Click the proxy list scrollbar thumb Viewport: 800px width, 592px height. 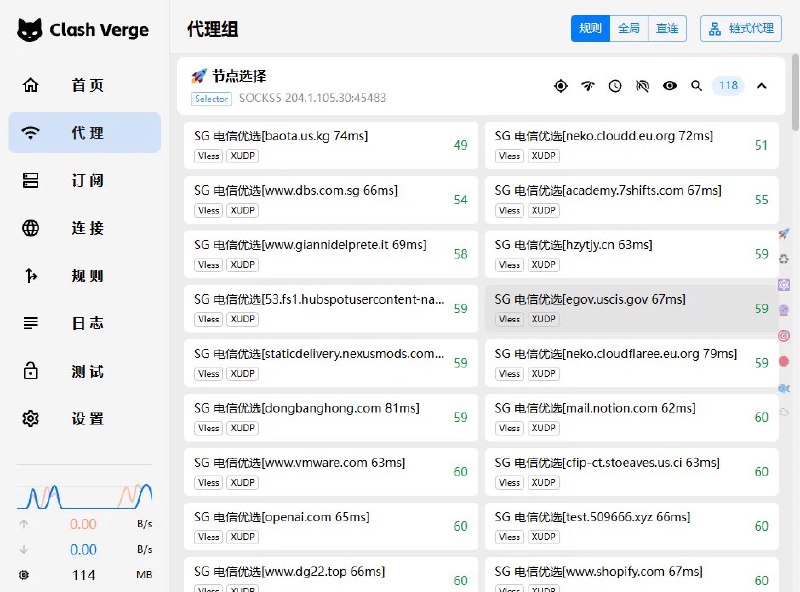[x=795, y=92]
